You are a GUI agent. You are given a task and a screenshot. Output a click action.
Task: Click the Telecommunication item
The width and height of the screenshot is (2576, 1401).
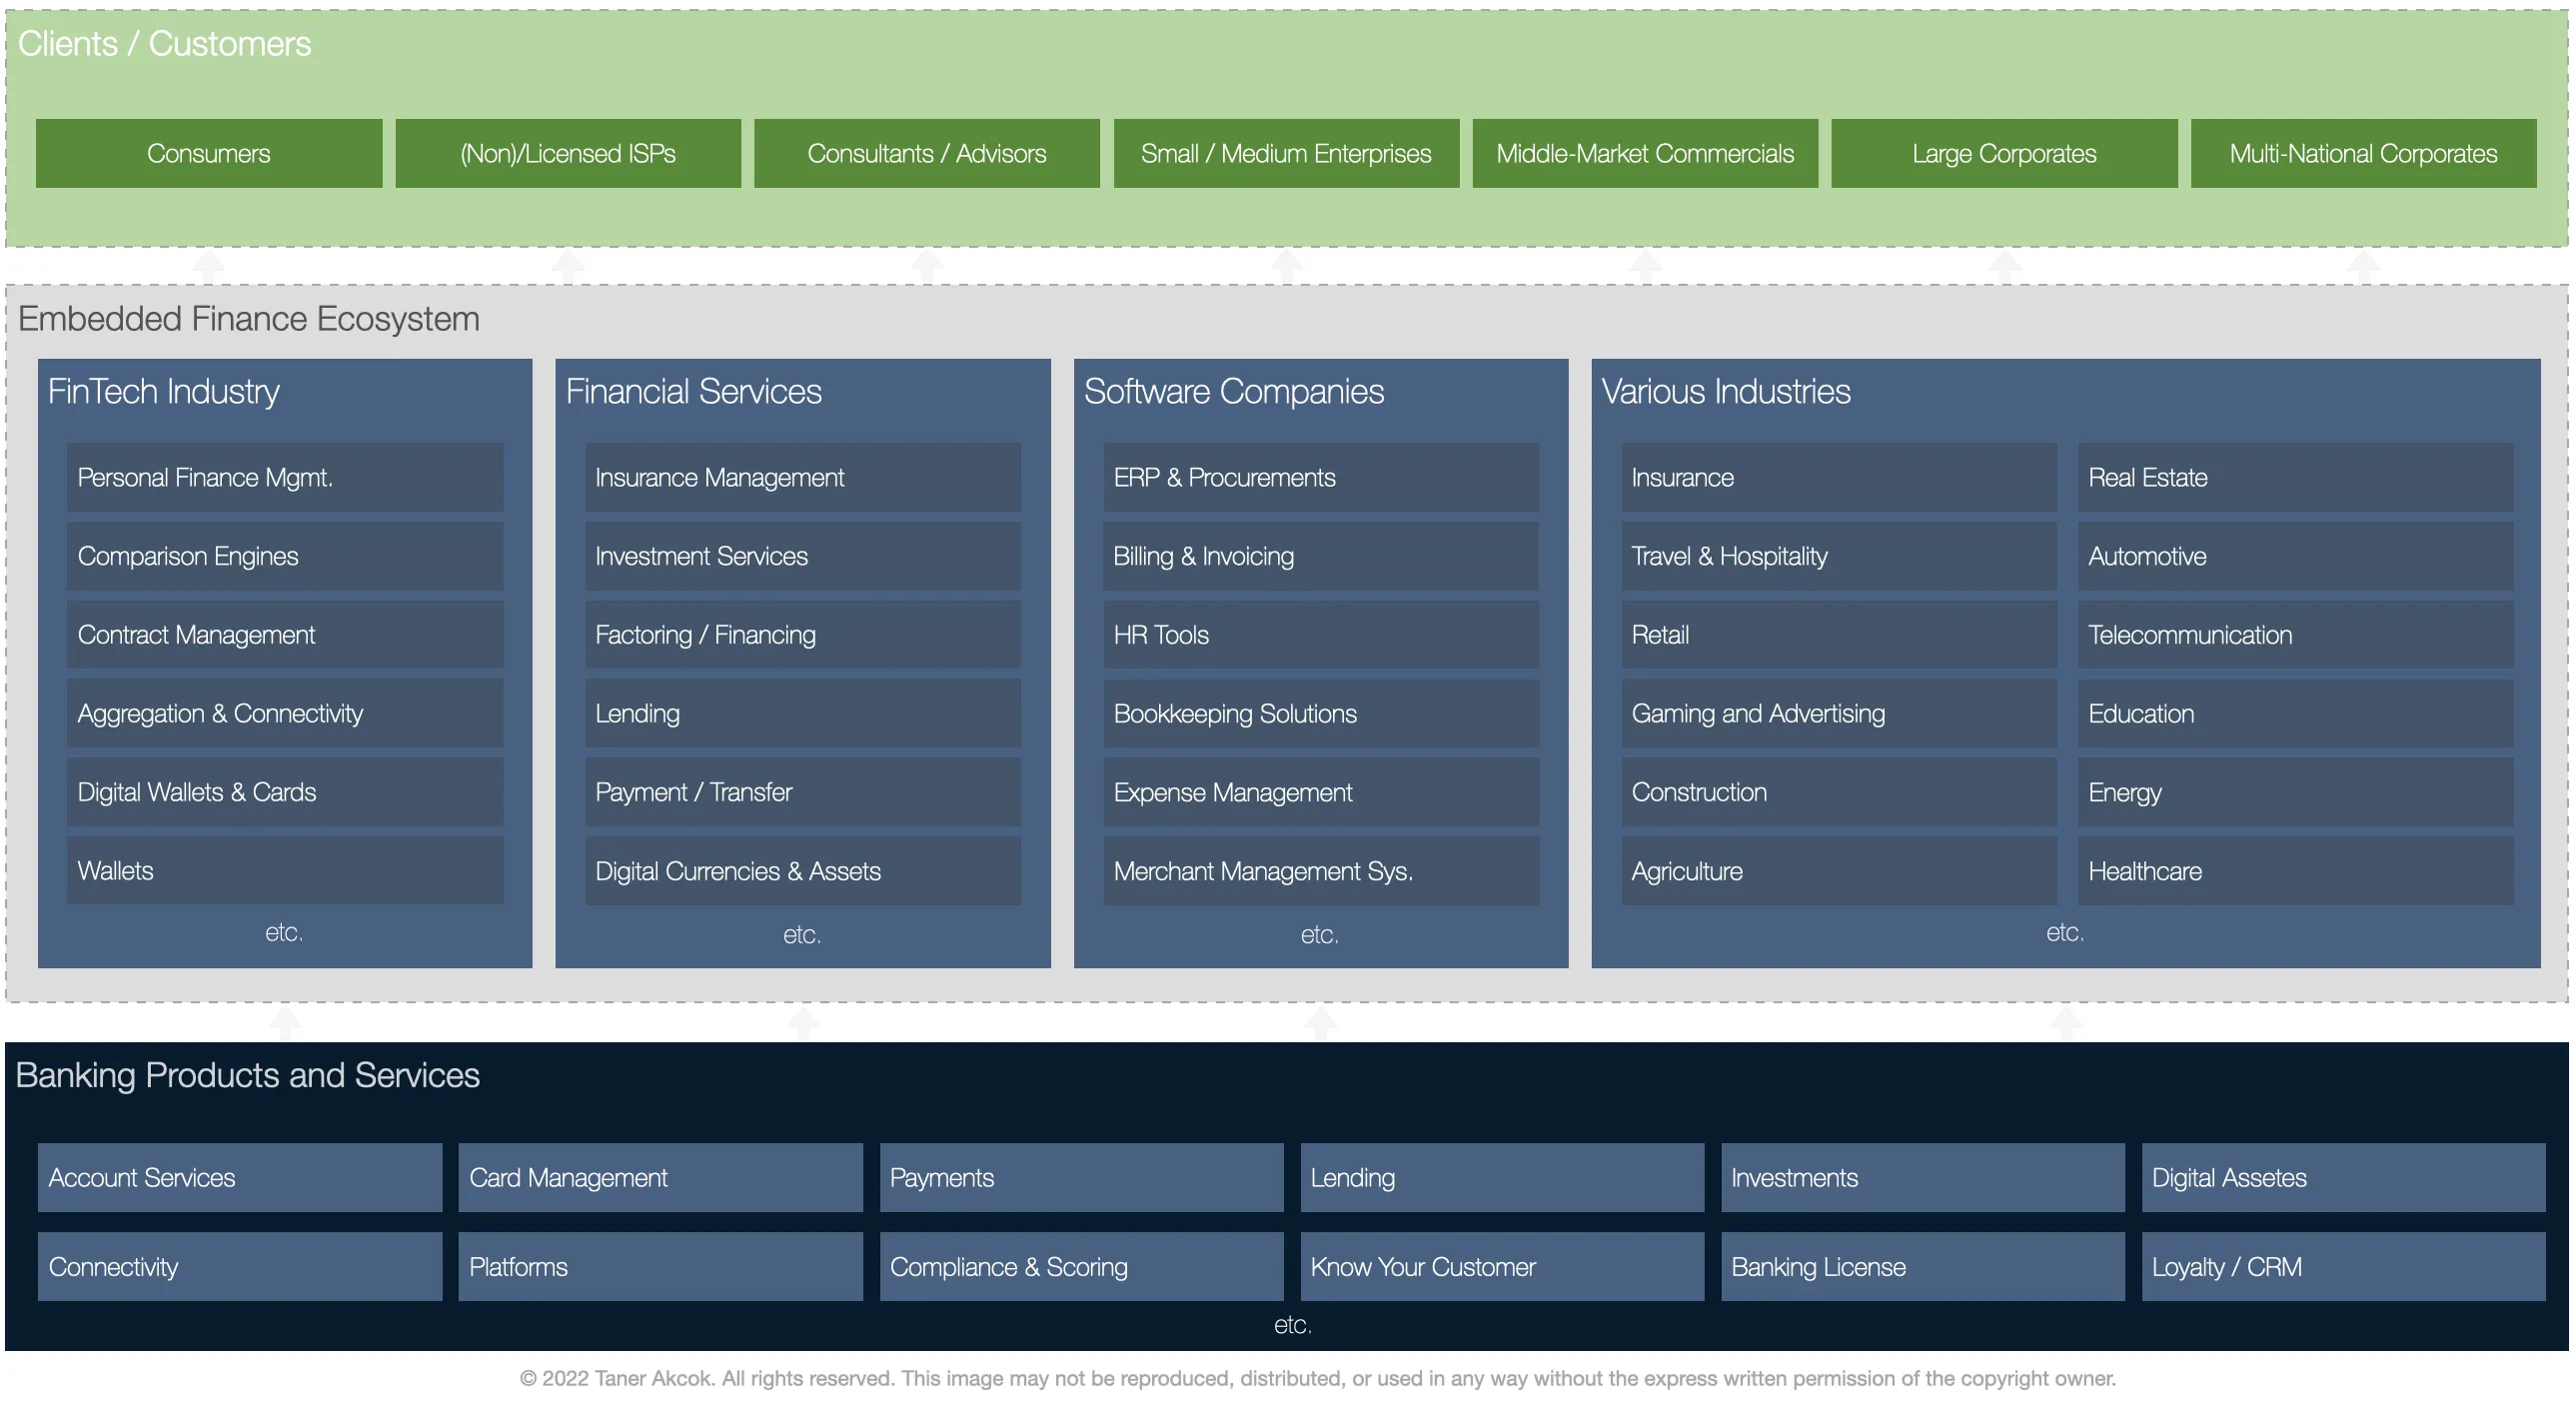tap(2296, 635)
